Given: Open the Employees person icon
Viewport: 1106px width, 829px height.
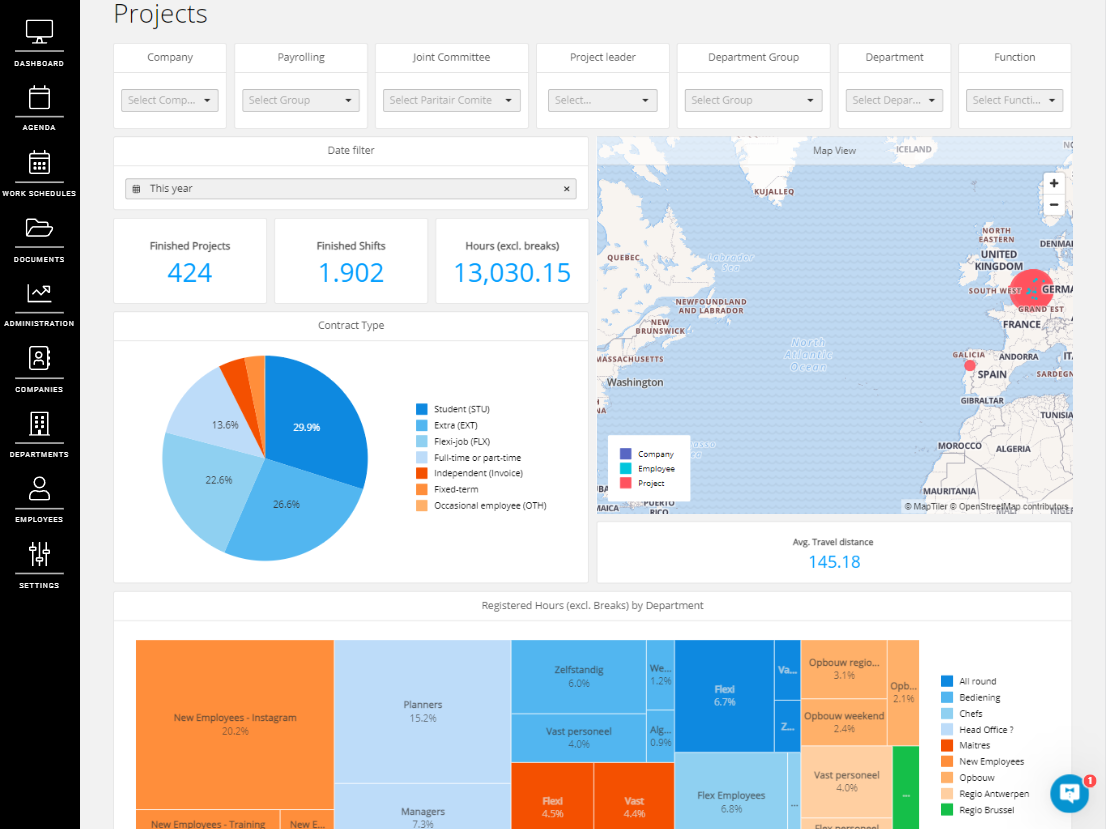Looking at the screenshot, I should click(39, 488).
